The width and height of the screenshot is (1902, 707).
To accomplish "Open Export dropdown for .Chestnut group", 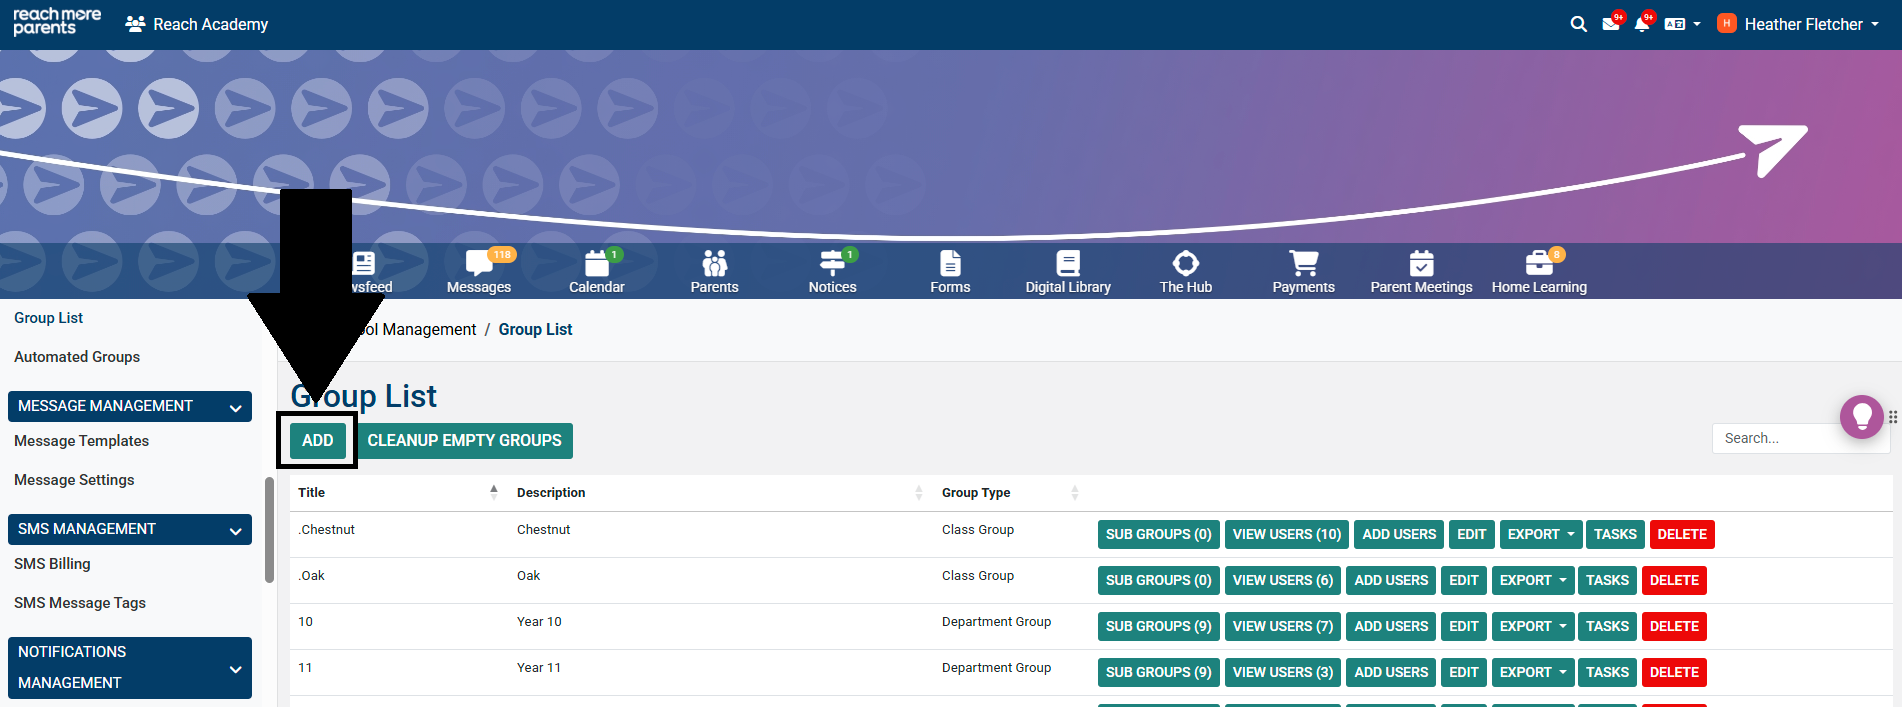I will point(1540,535).
